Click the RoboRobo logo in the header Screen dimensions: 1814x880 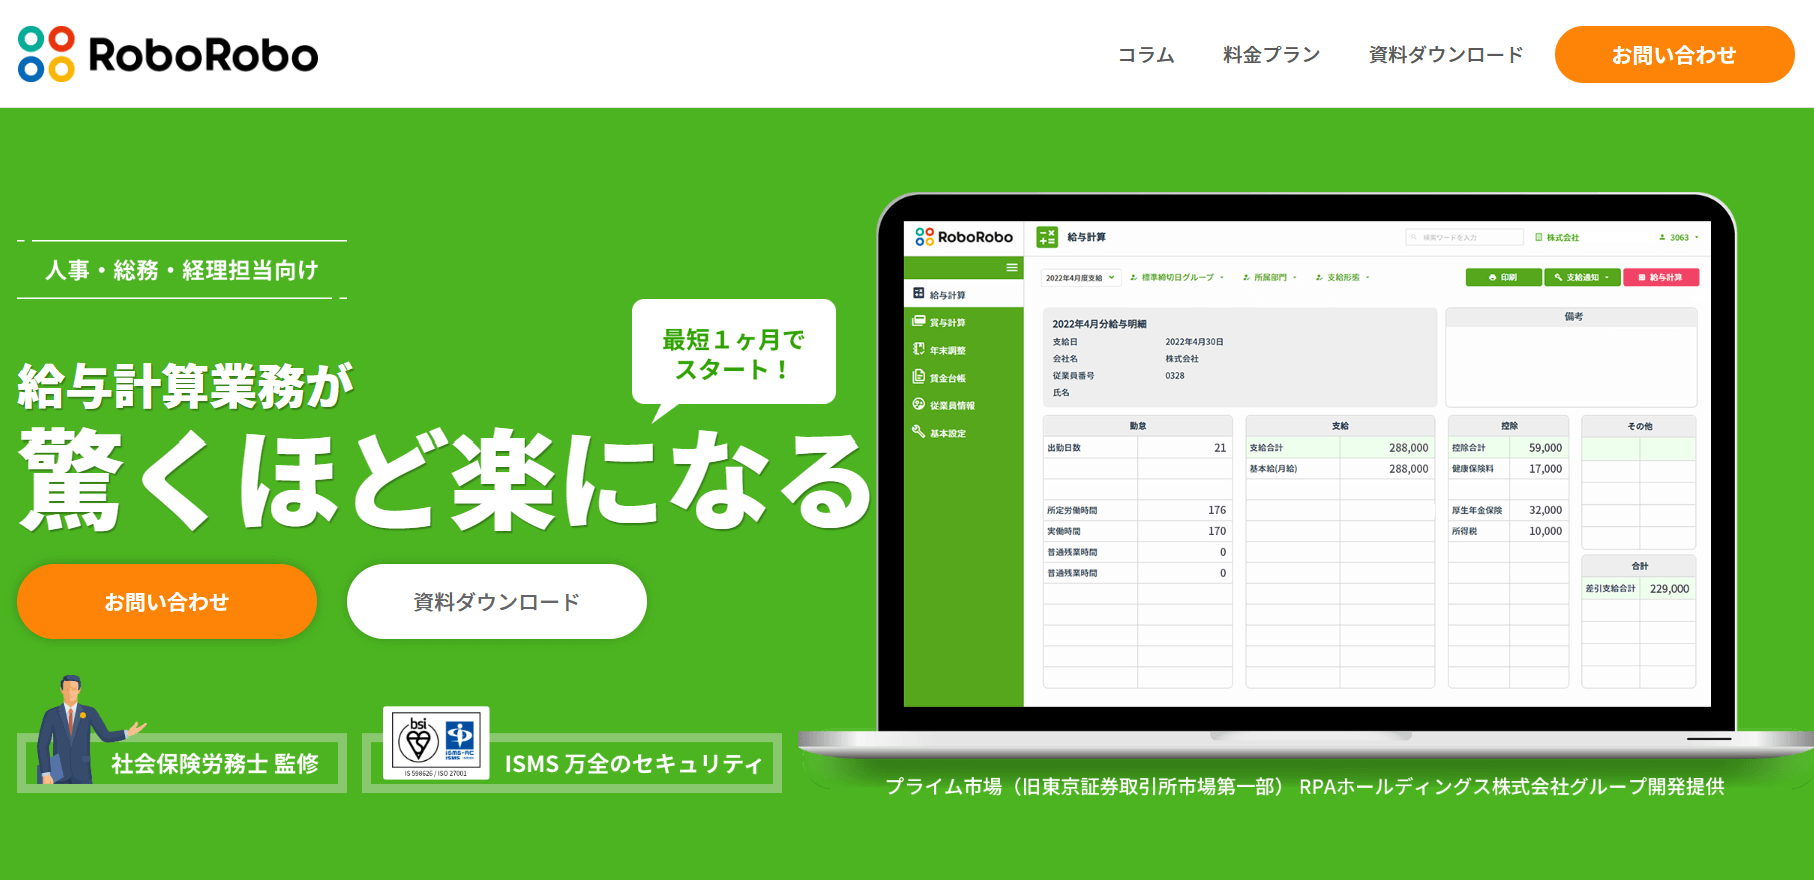168,54
